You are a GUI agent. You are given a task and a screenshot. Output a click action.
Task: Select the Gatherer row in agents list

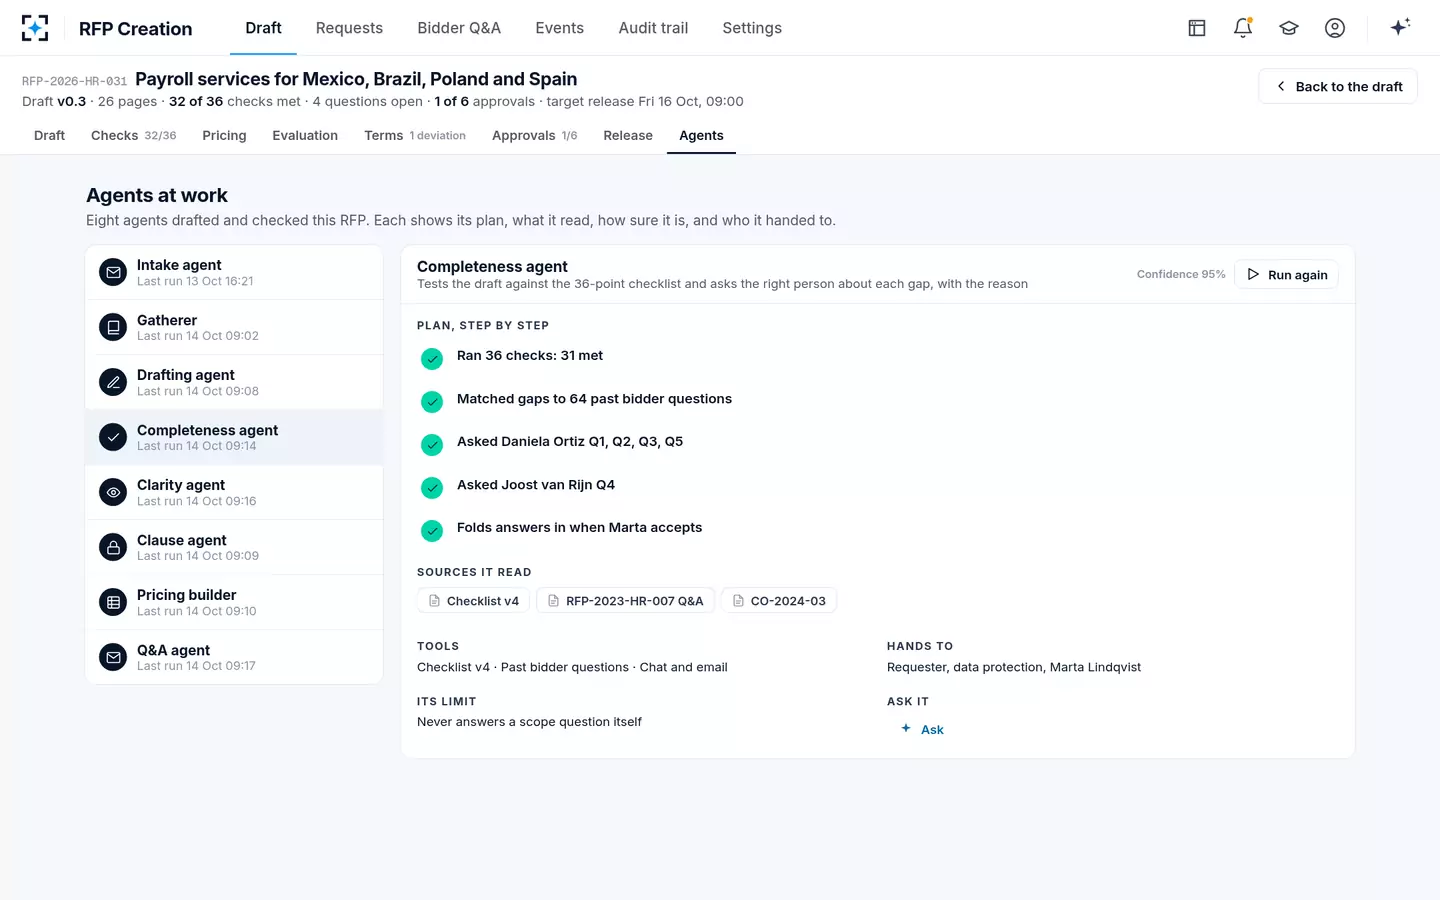pos(234,327)
